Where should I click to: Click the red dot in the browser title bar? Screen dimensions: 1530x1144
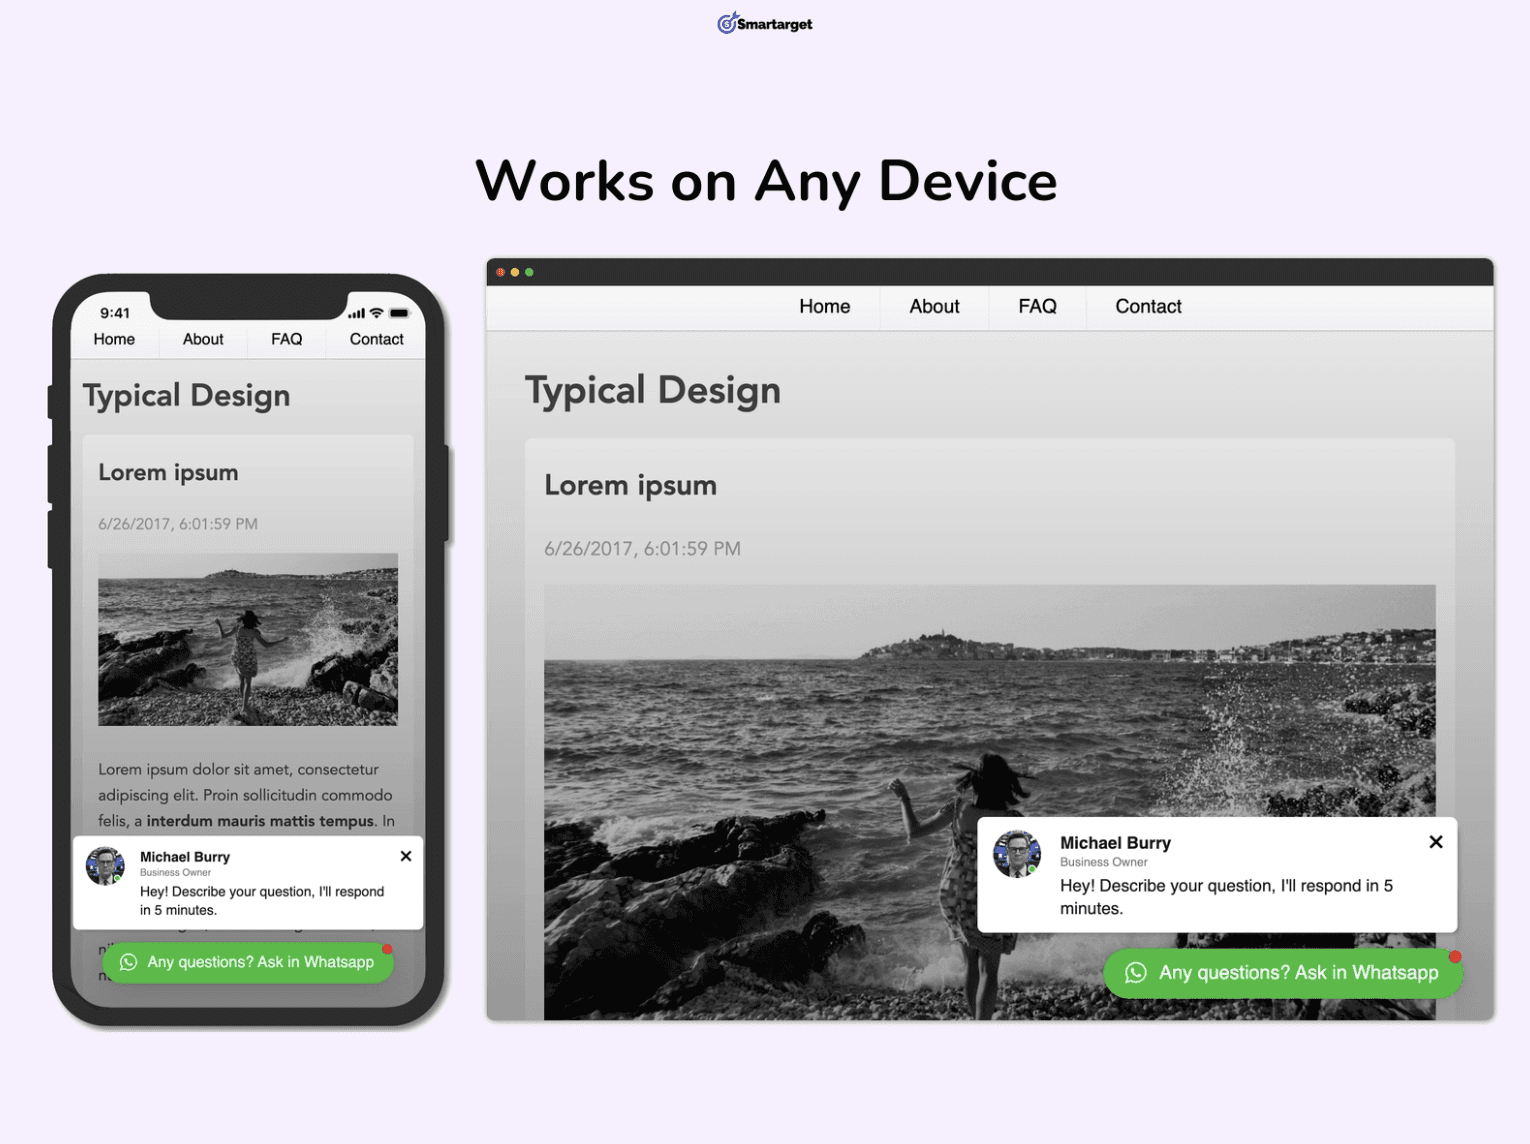(x=501, y=272)
